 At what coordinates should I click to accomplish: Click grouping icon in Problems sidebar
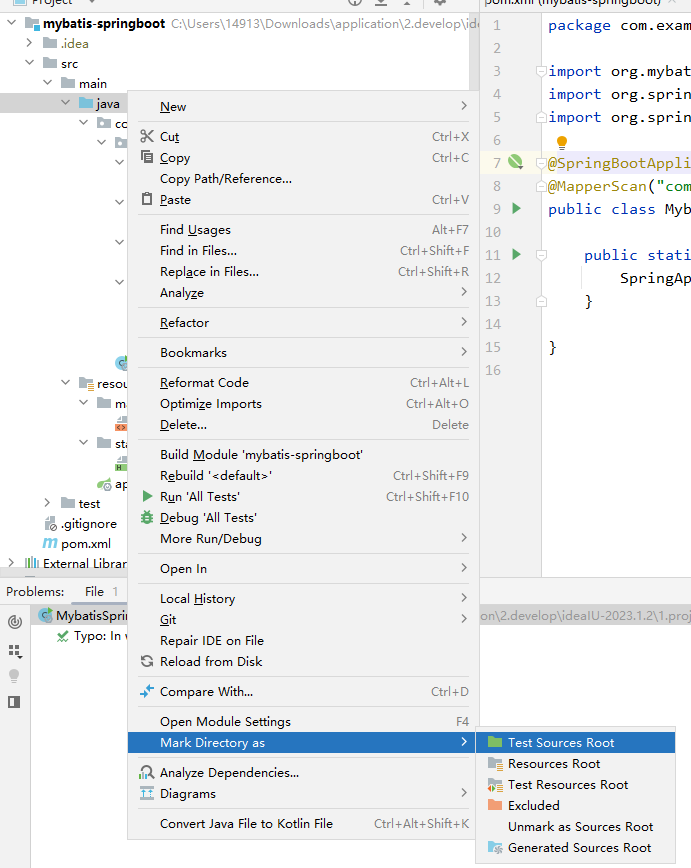point(15,650)
